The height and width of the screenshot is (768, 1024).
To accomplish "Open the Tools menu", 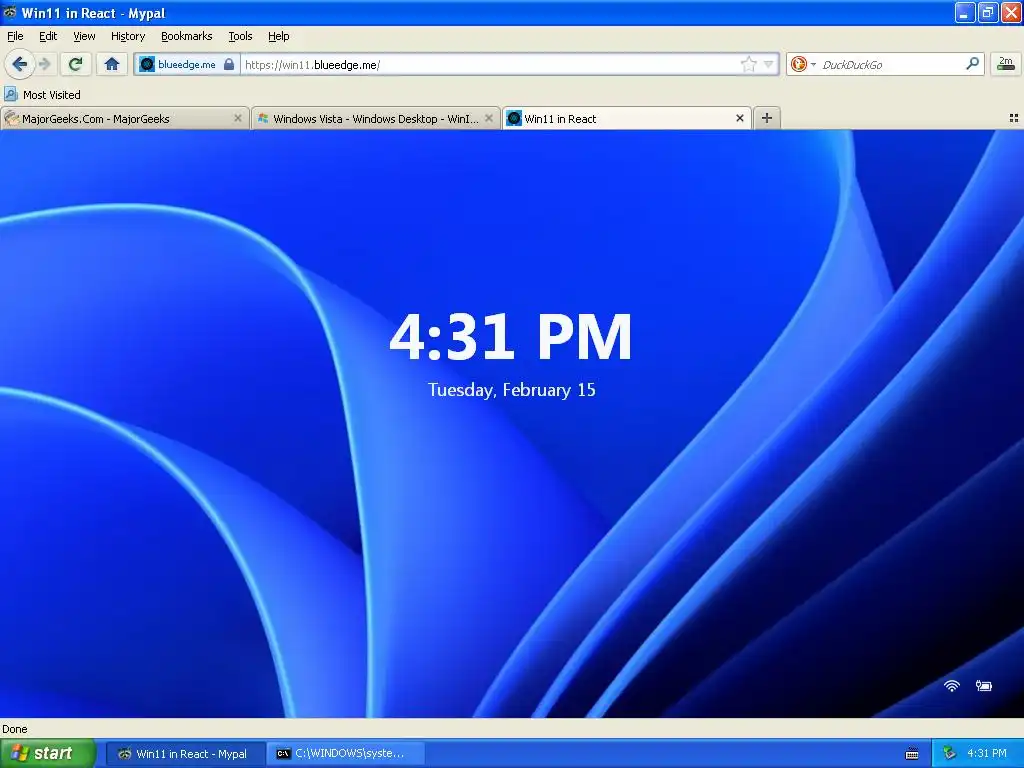I will click(x=240, y=36).
